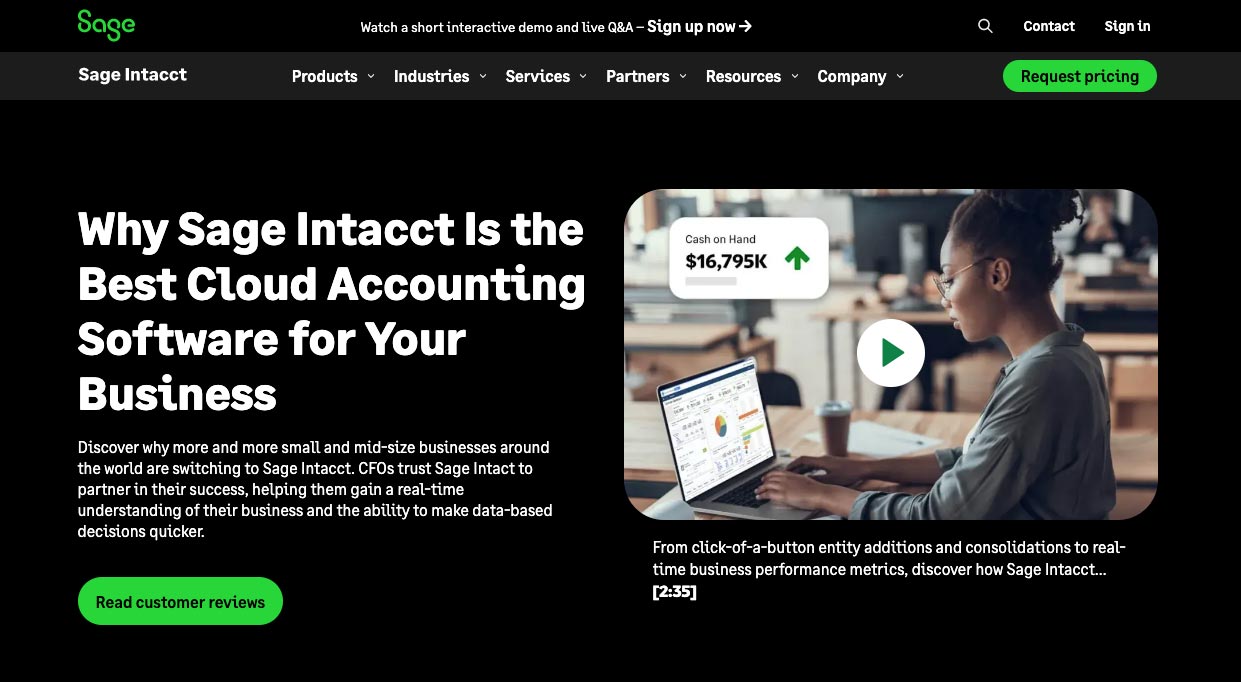Open the Products menu
1241x682 pixels.
click(x=324, y=76)
